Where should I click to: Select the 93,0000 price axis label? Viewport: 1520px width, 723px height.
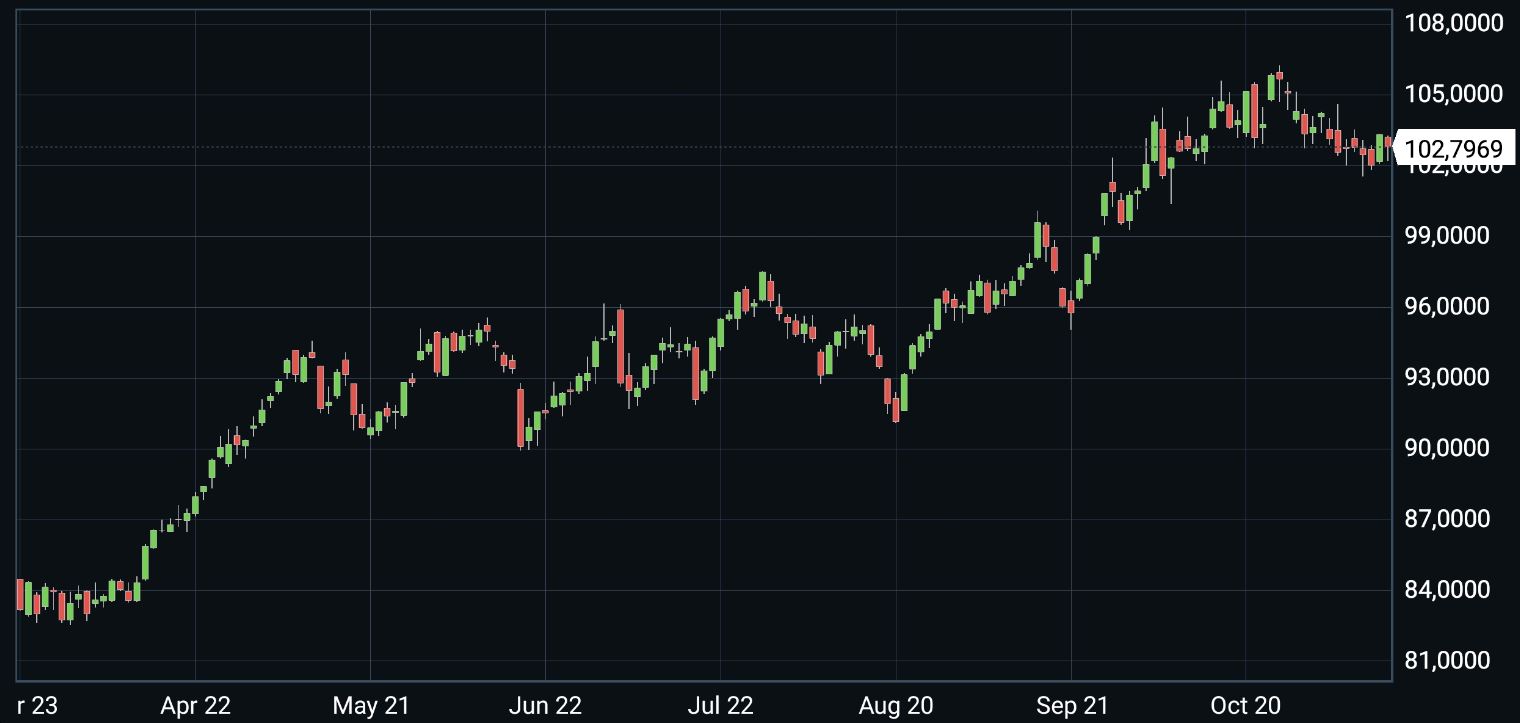point(1453,378)
